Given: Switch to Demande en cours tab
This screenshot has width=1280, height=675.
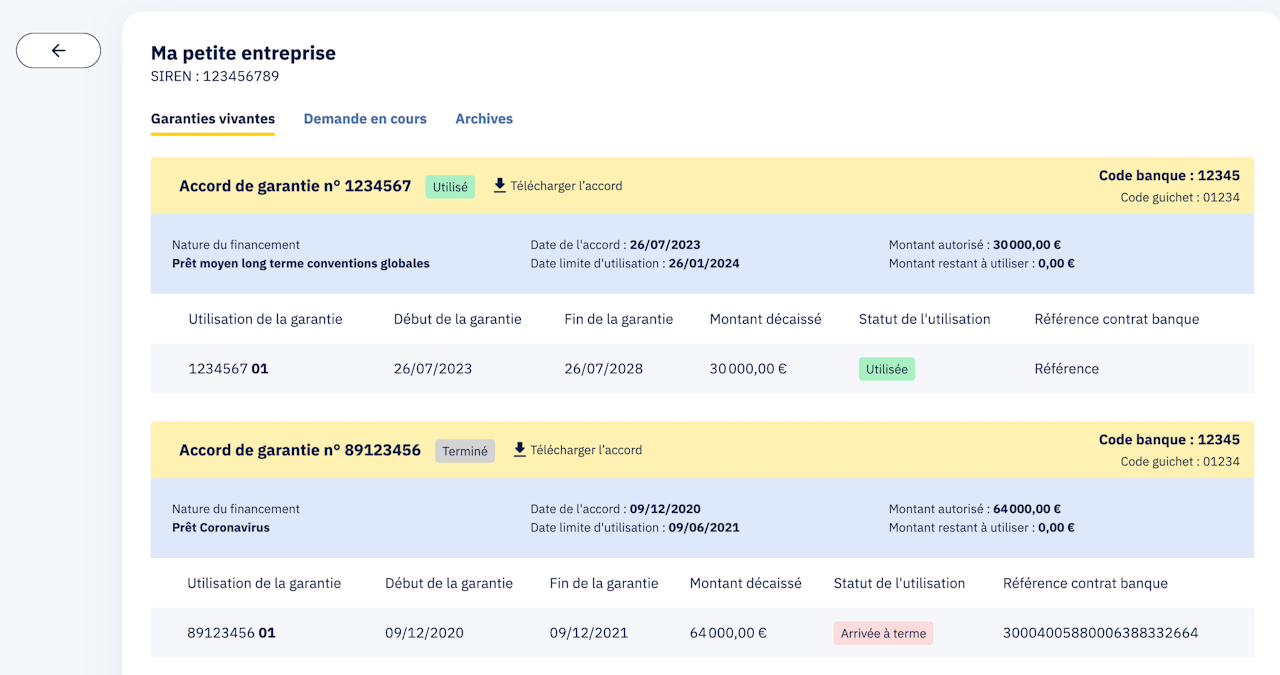Looking at the screenshot, I should coord(365,119).
